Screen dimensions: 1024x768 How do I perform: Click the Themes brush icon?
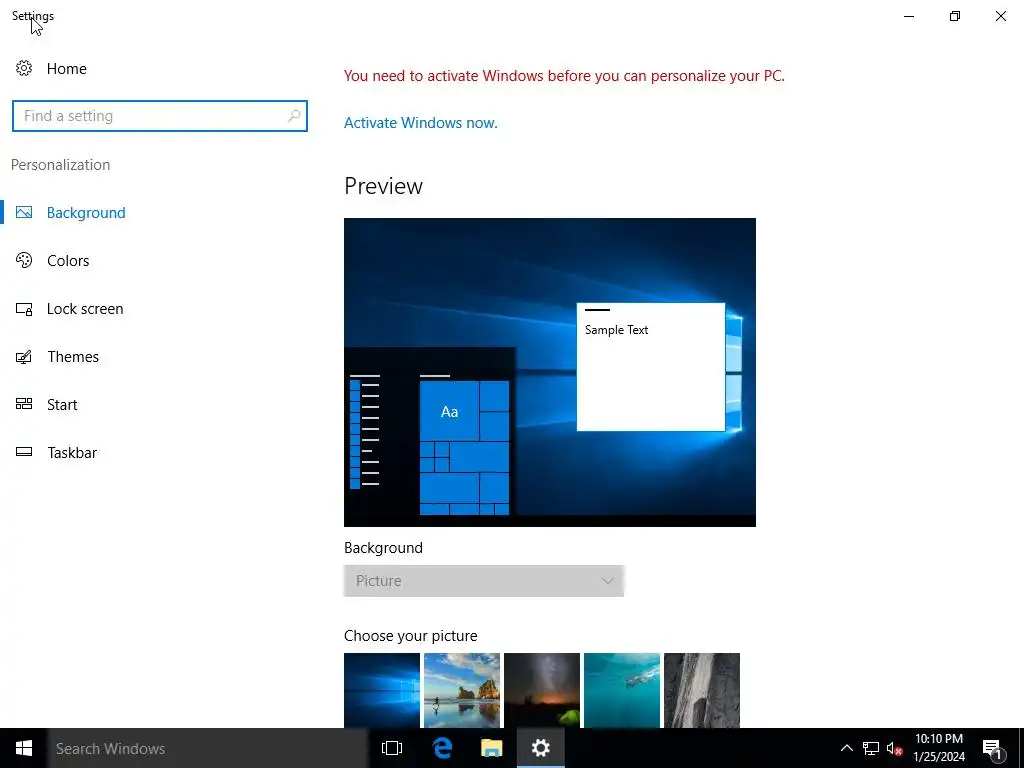[x=24, y=357]
